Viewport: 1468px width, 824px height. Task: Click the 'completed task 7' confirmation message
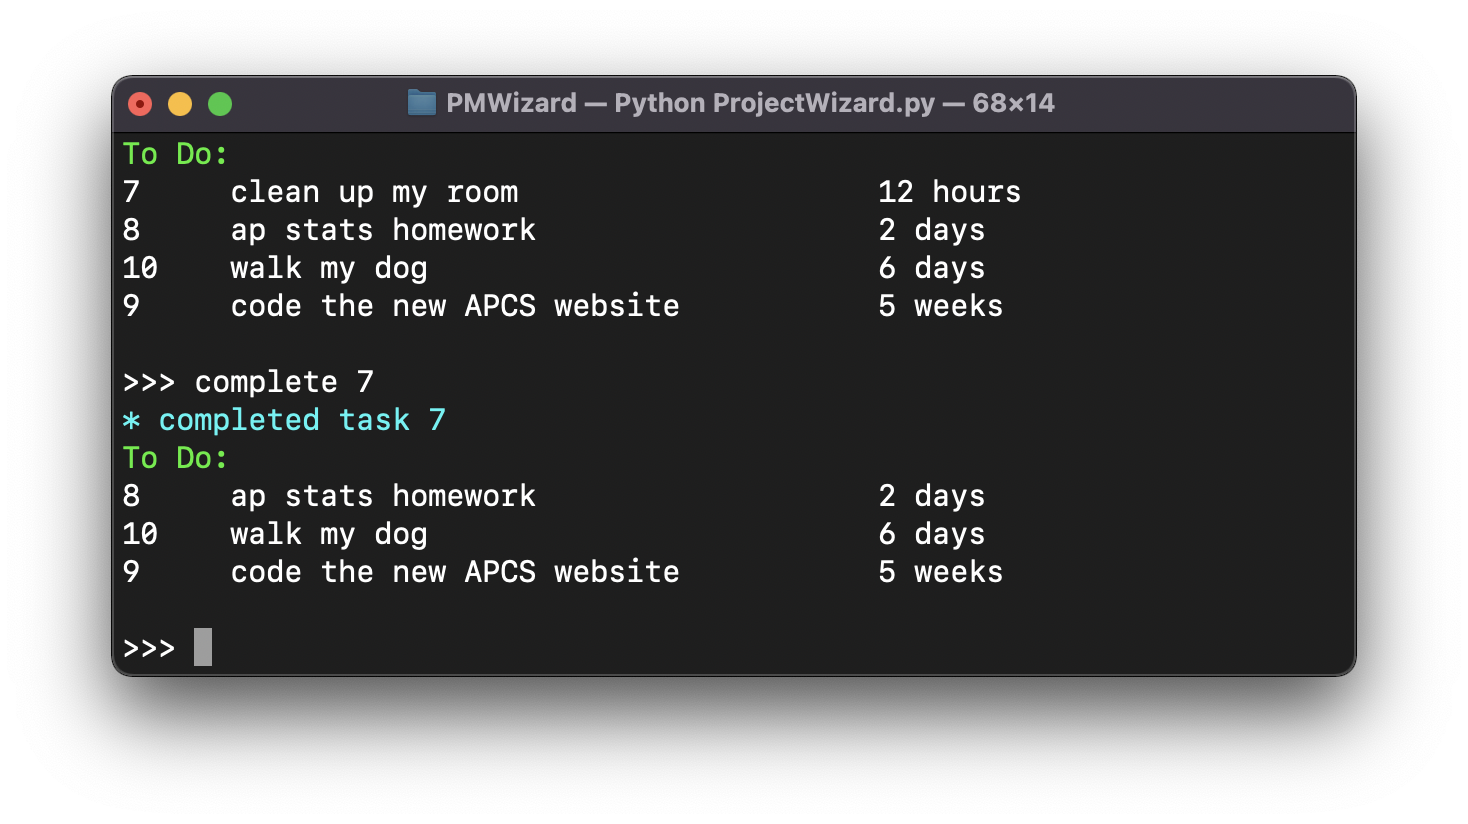click(303, 420)
